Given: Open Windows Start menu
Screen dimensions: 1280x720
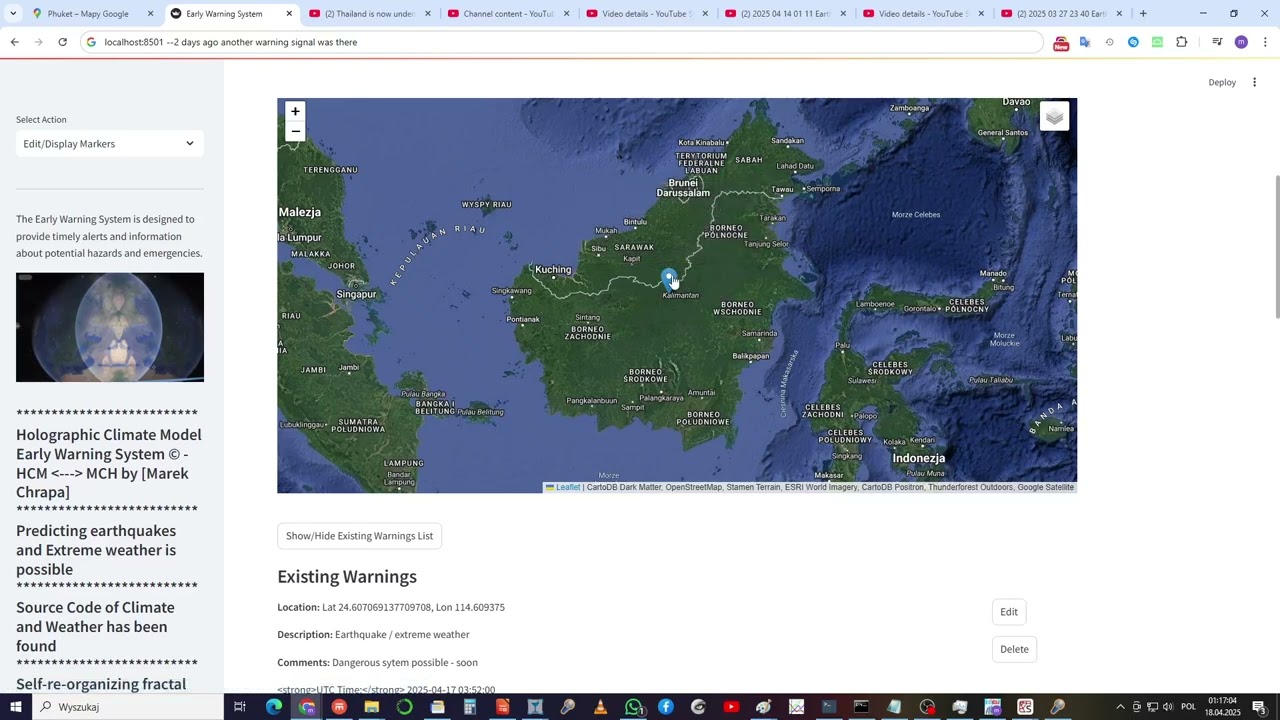Looking at the screenshot, I should point(16,707).
